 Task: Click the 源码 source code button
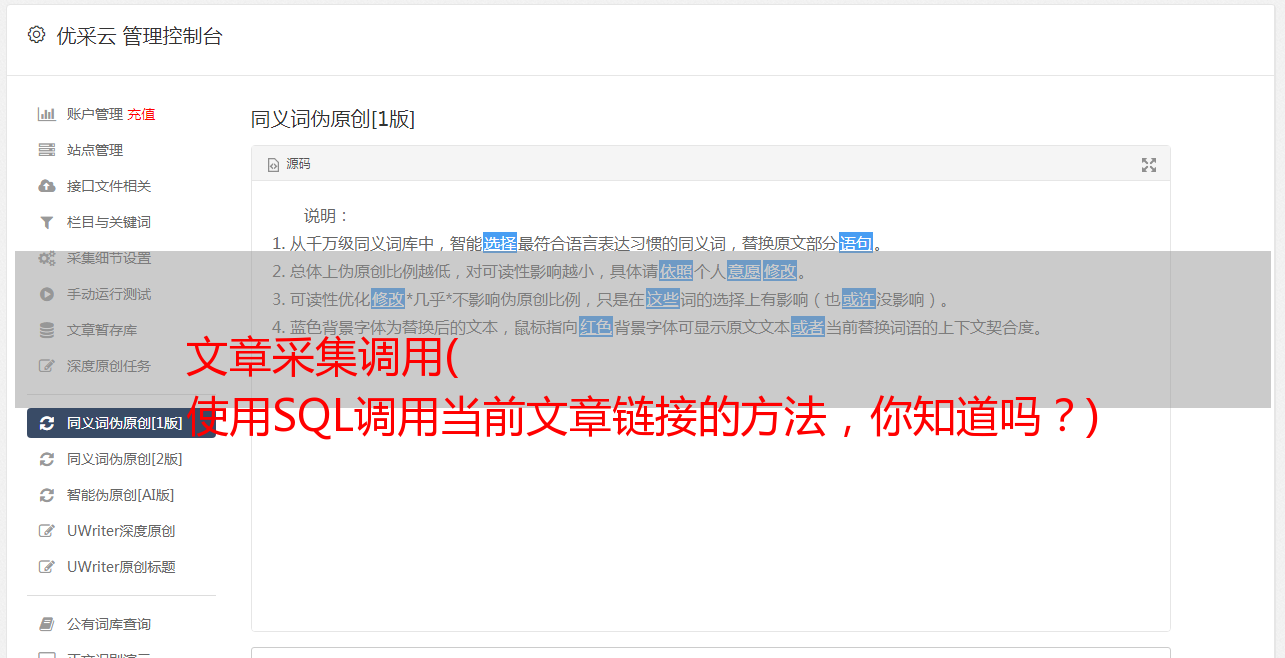pos(289,164)
